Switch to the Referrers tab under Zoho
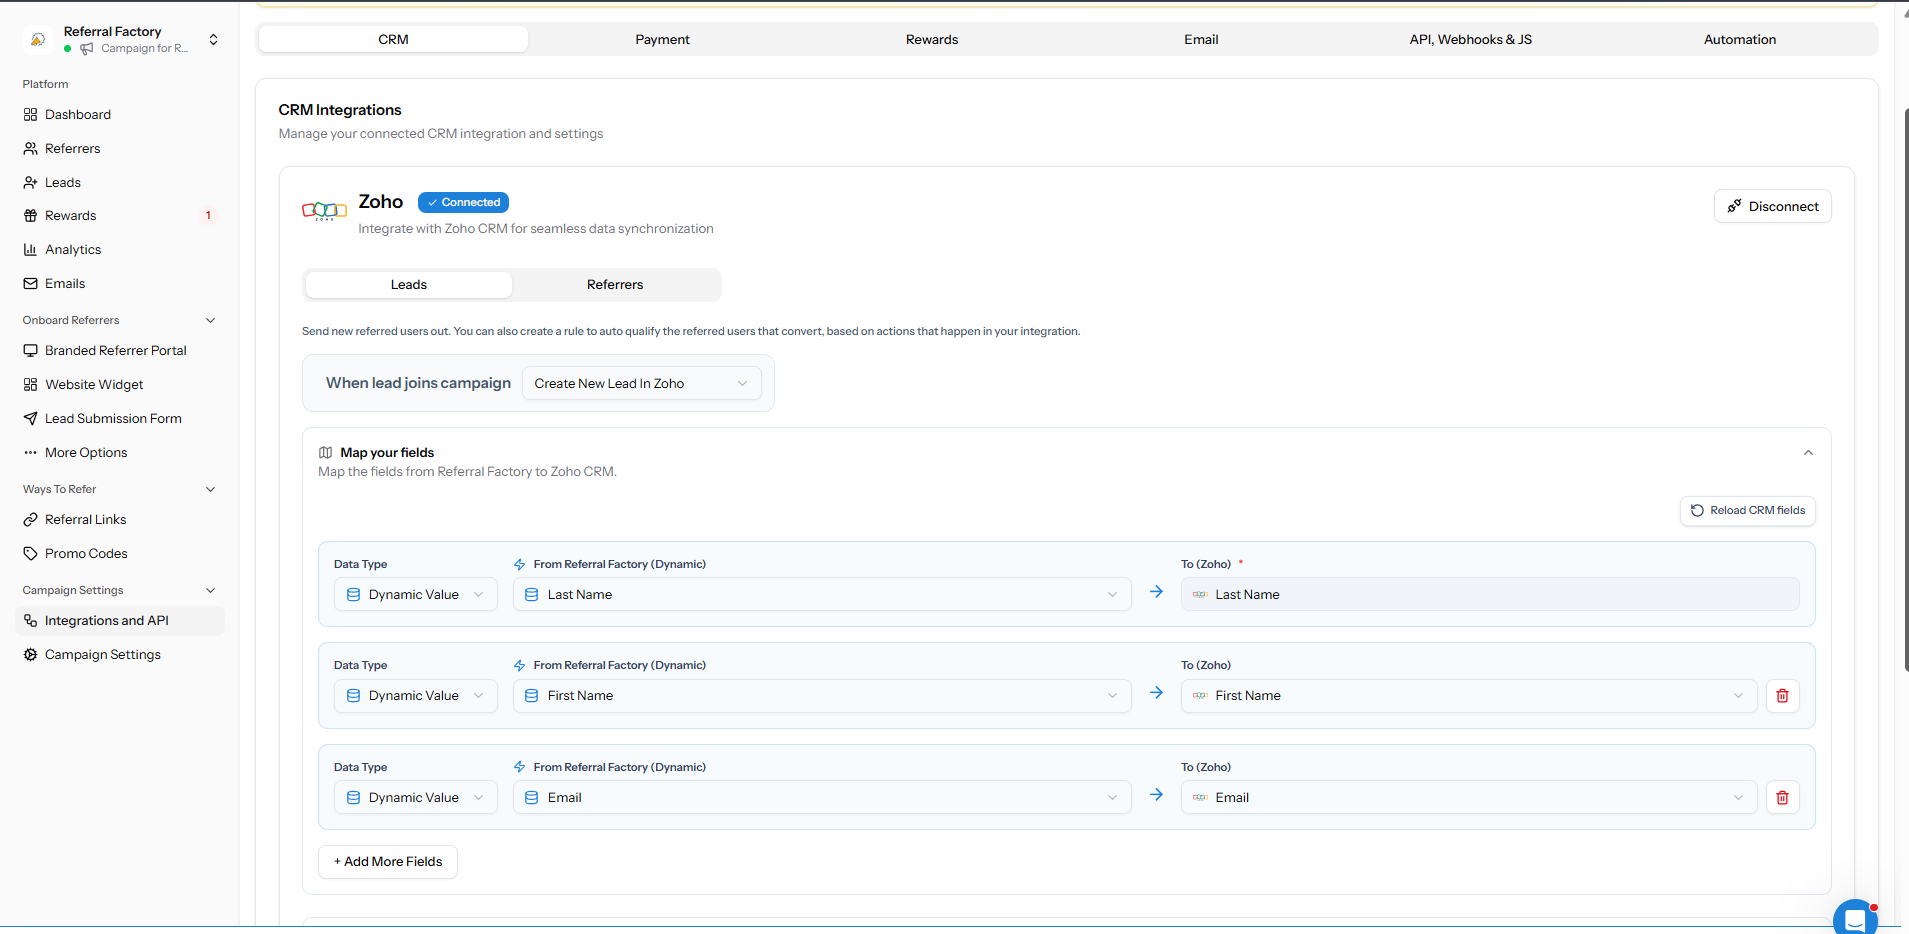This screenshot has width=1909, height=934. [615, 285]
